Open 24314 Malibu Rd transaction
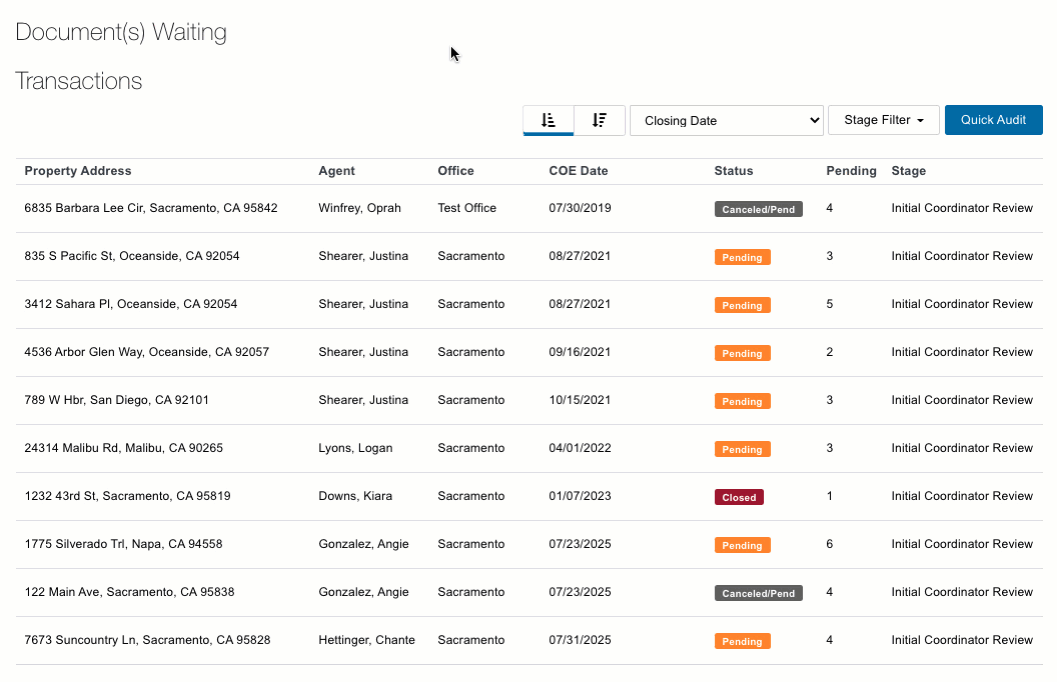This screenshot has height=682, width=1057. [123, 448]
